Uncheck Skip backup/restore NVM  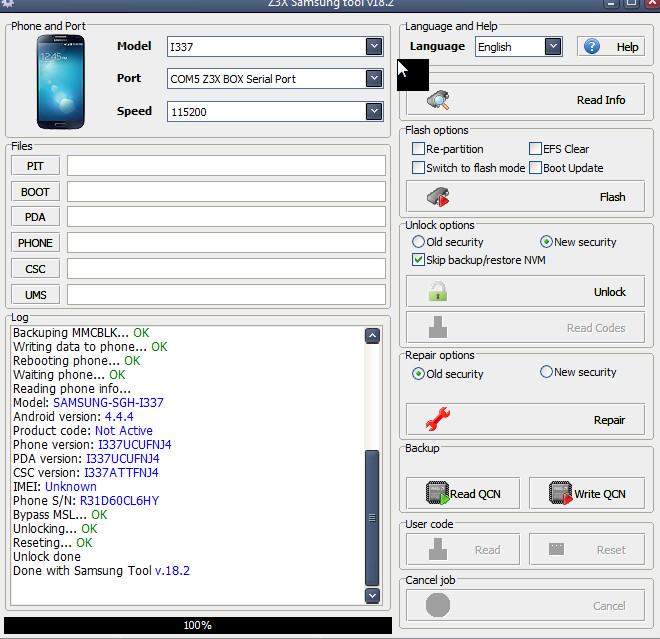coord(418,260)
